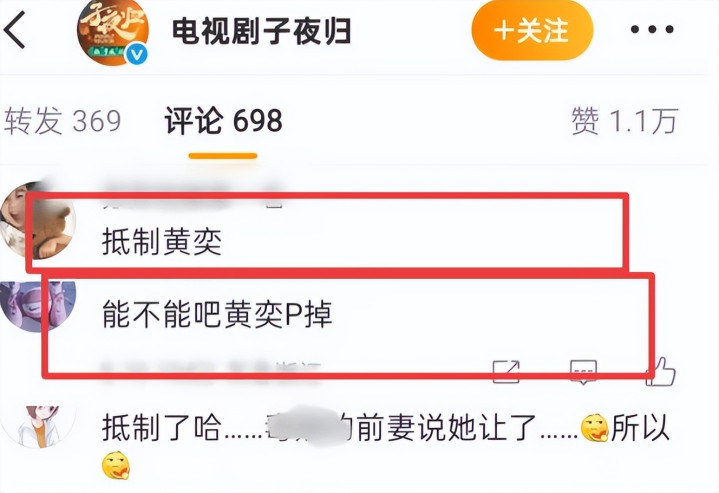Switch to the 赞 1.1万 tab
The width and height of the screenshot is (719, 493).
[x=625, y=121]
